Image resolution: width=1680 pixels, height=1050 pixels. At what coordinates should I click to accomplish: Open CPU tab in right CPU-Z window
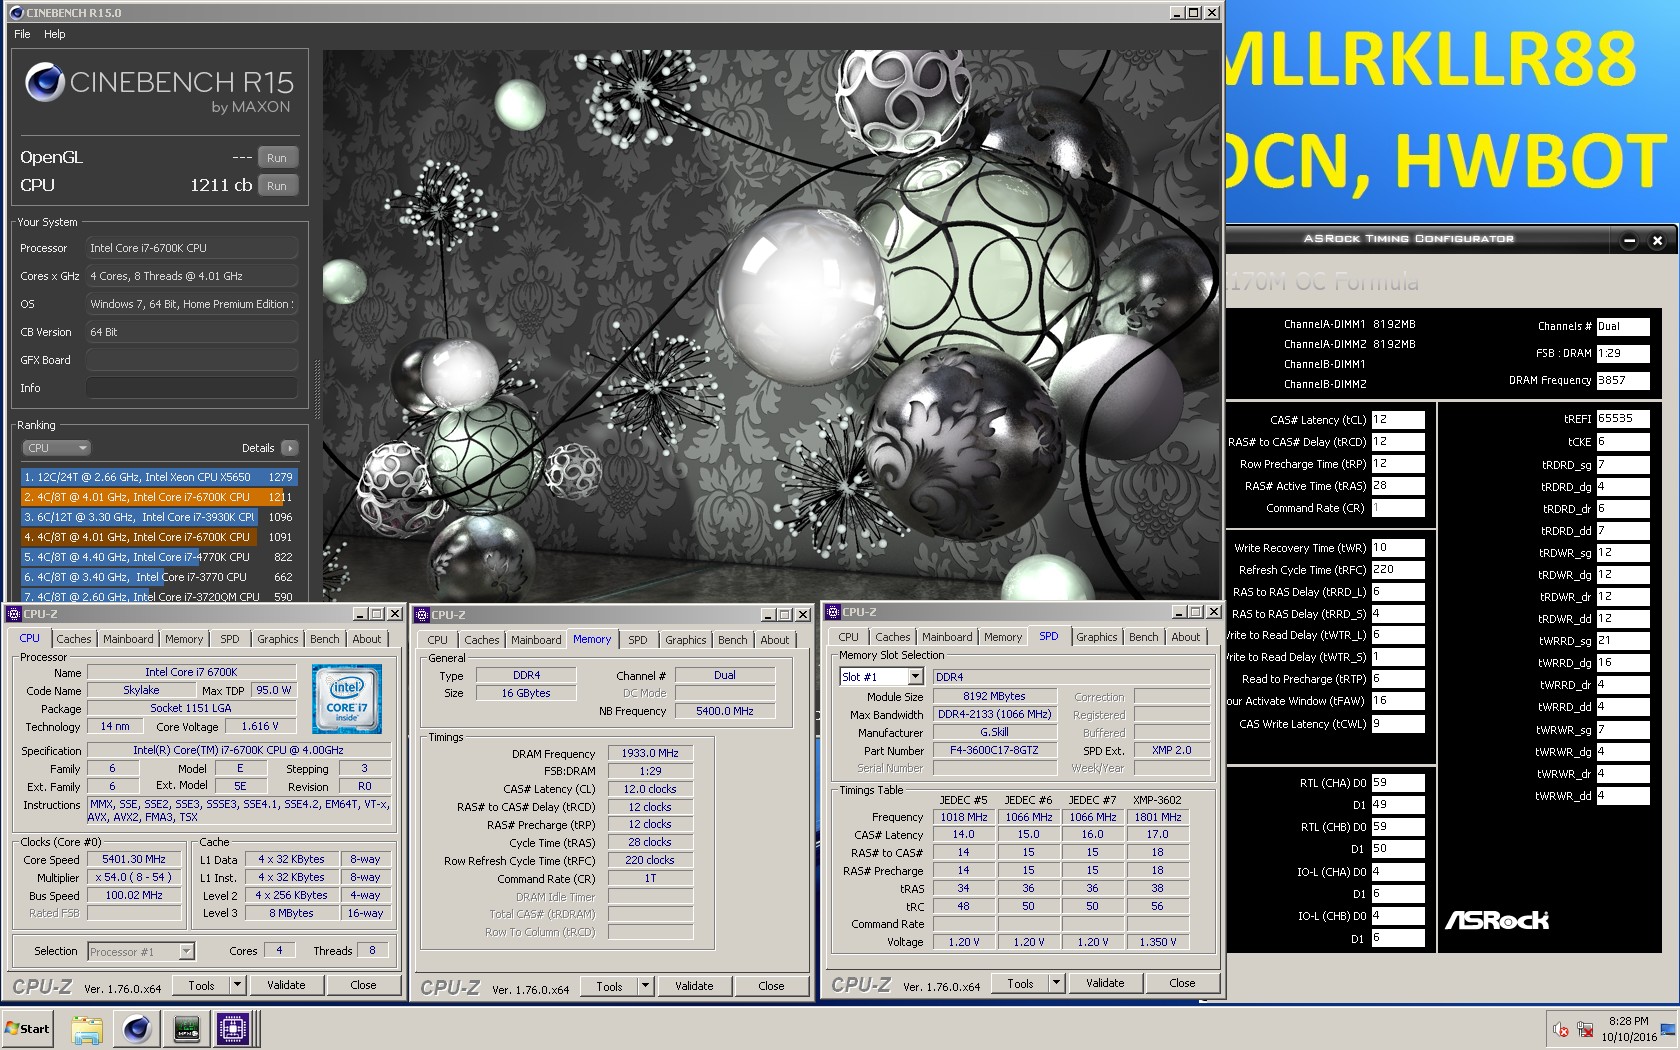tap(849, 637)
